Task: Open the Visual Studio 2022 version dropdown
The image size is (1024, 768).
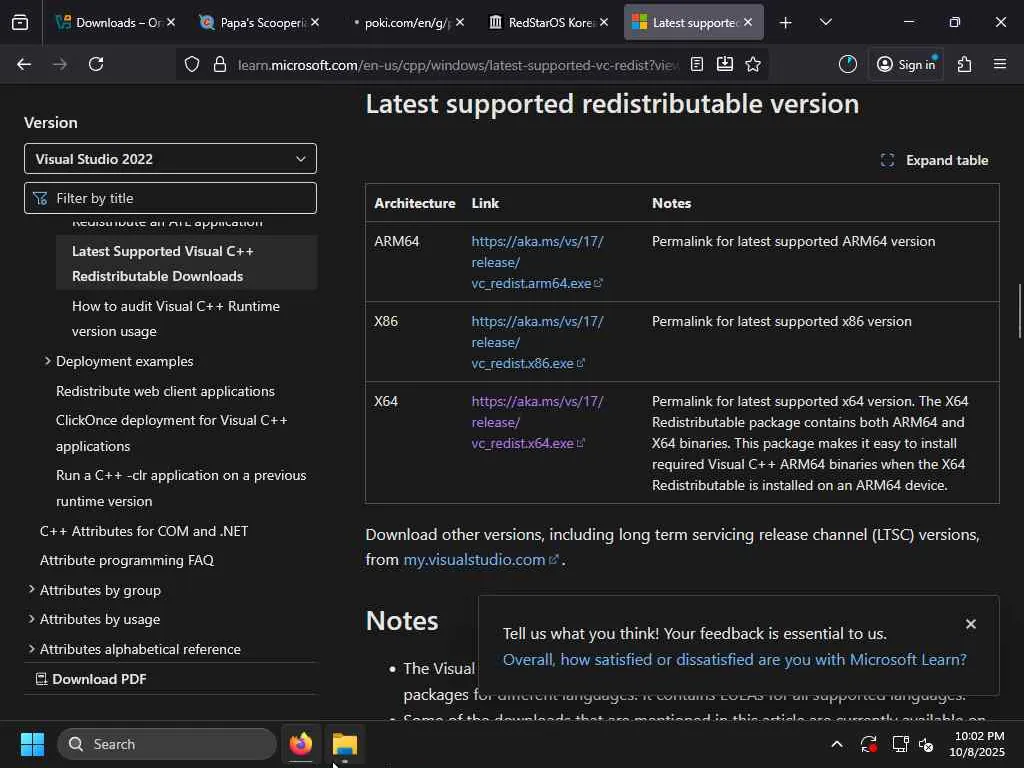Action: [x=170, y=159]
